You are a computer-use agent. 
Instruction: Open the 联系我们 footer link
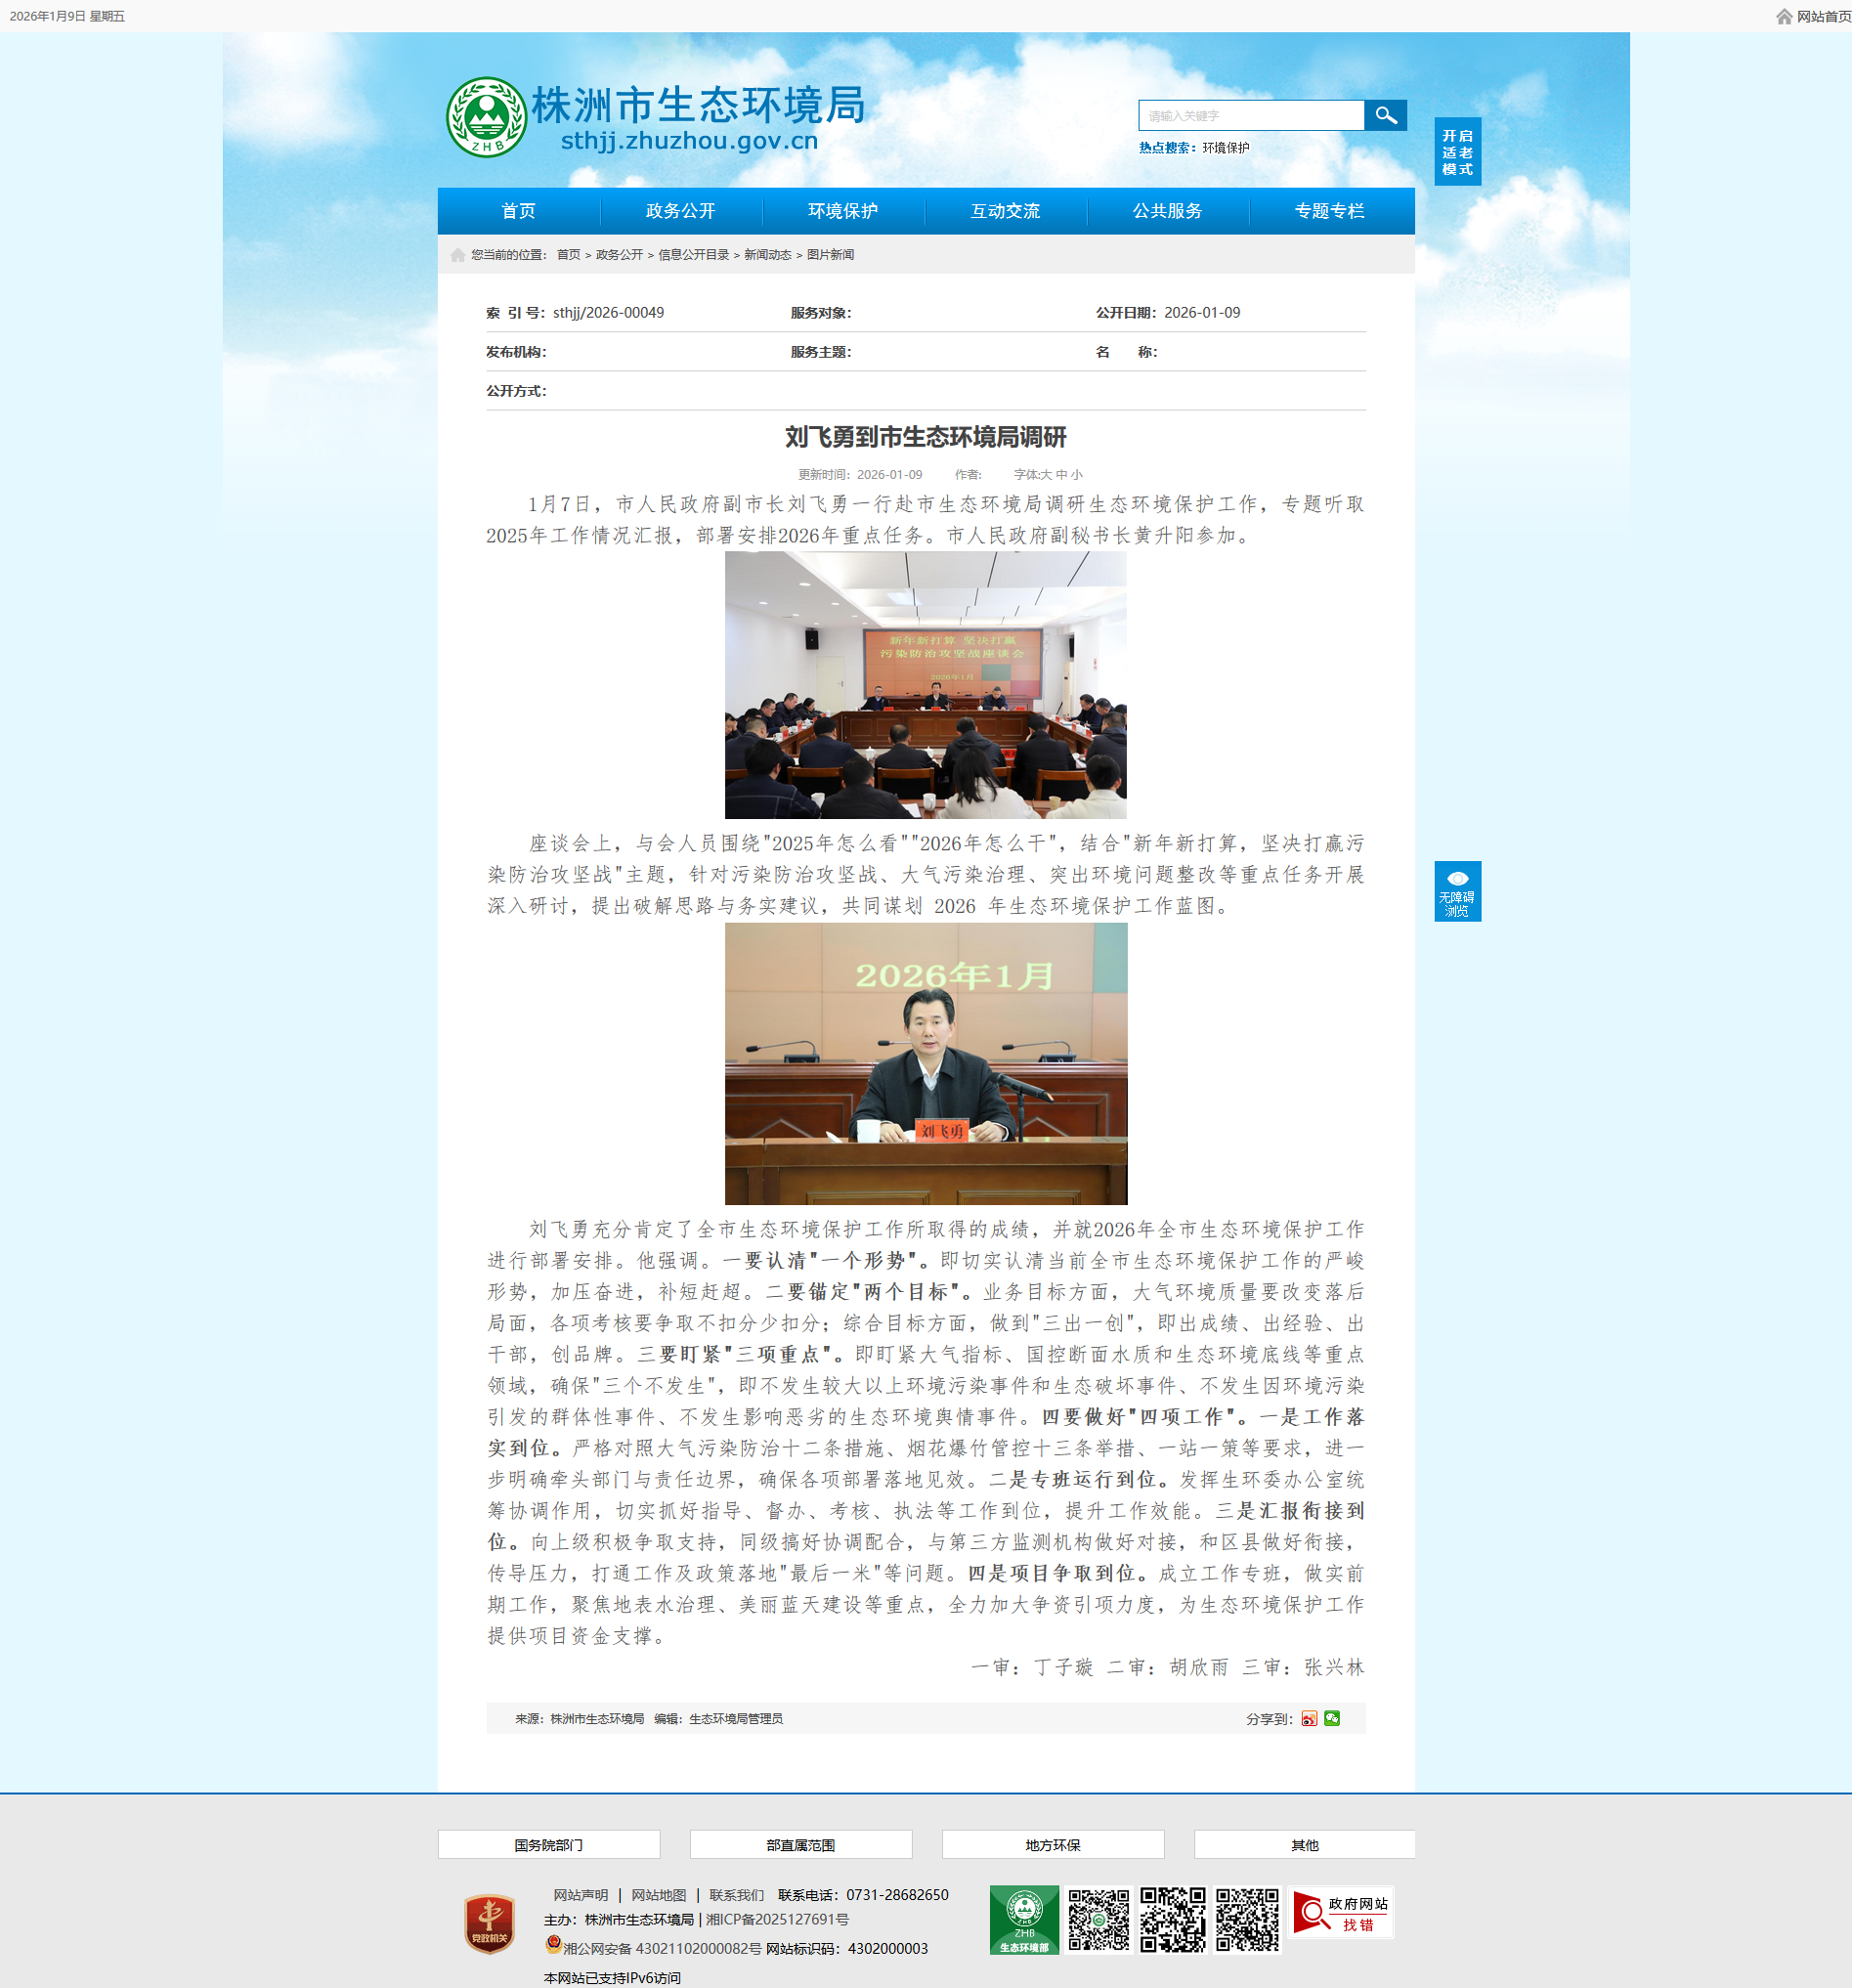(x=736, y=1895)
